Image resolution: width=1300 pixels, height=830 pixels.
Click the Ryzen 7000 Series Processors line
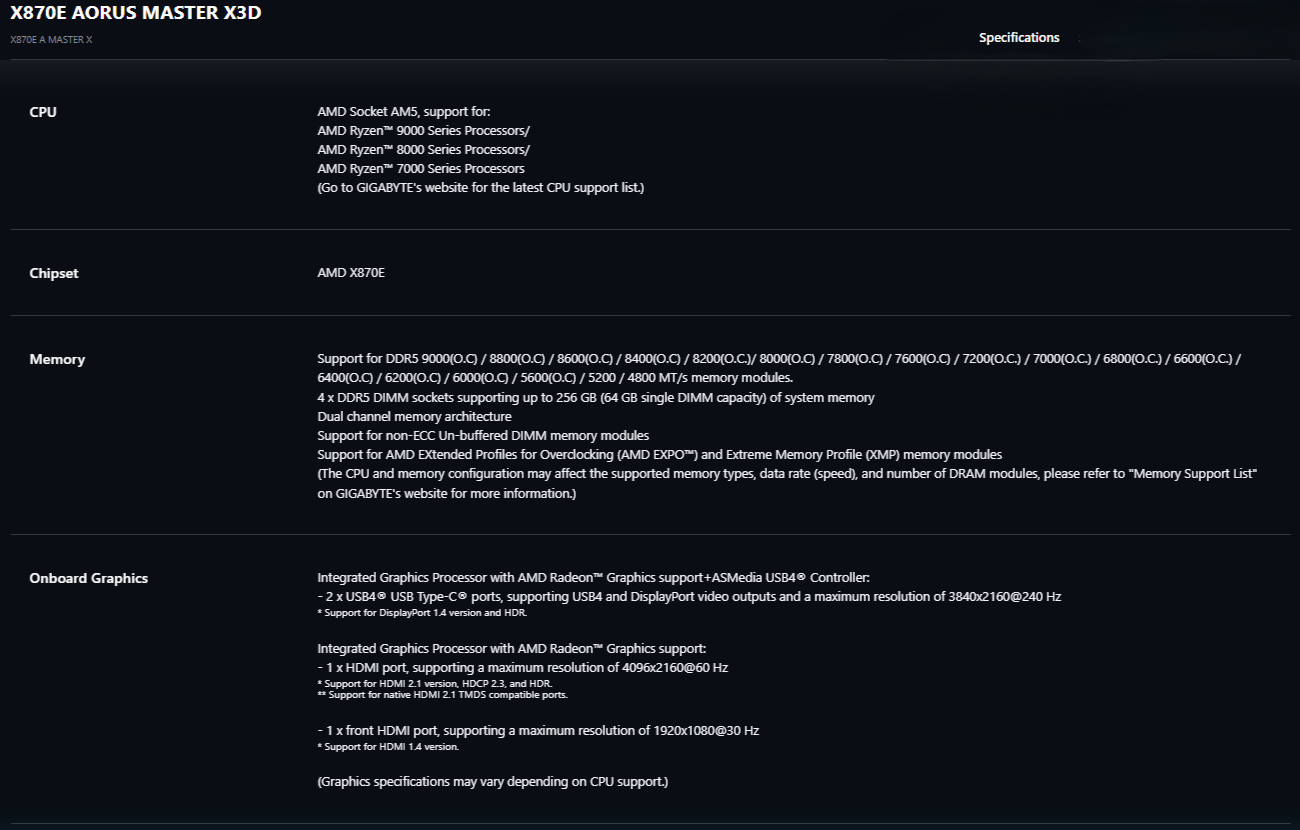point(421,169)
